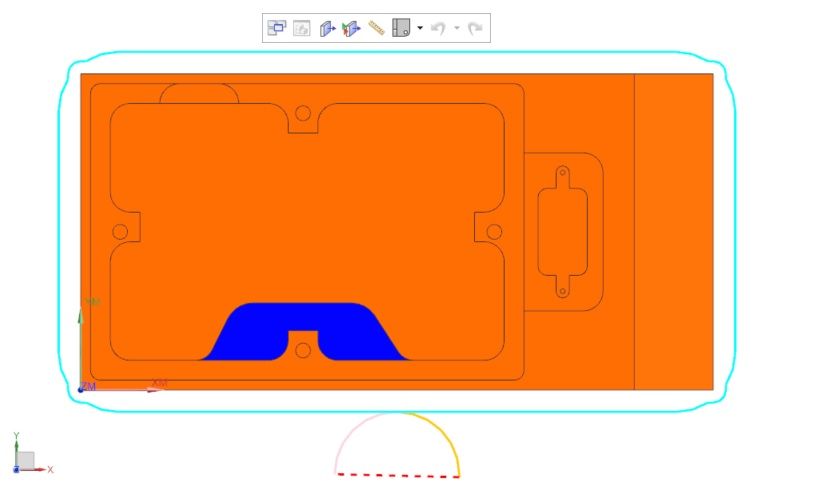Select the semicircular tab at top left
This screenshot has width=817, height=501.
pyautogui.click(x=199, y=93)
